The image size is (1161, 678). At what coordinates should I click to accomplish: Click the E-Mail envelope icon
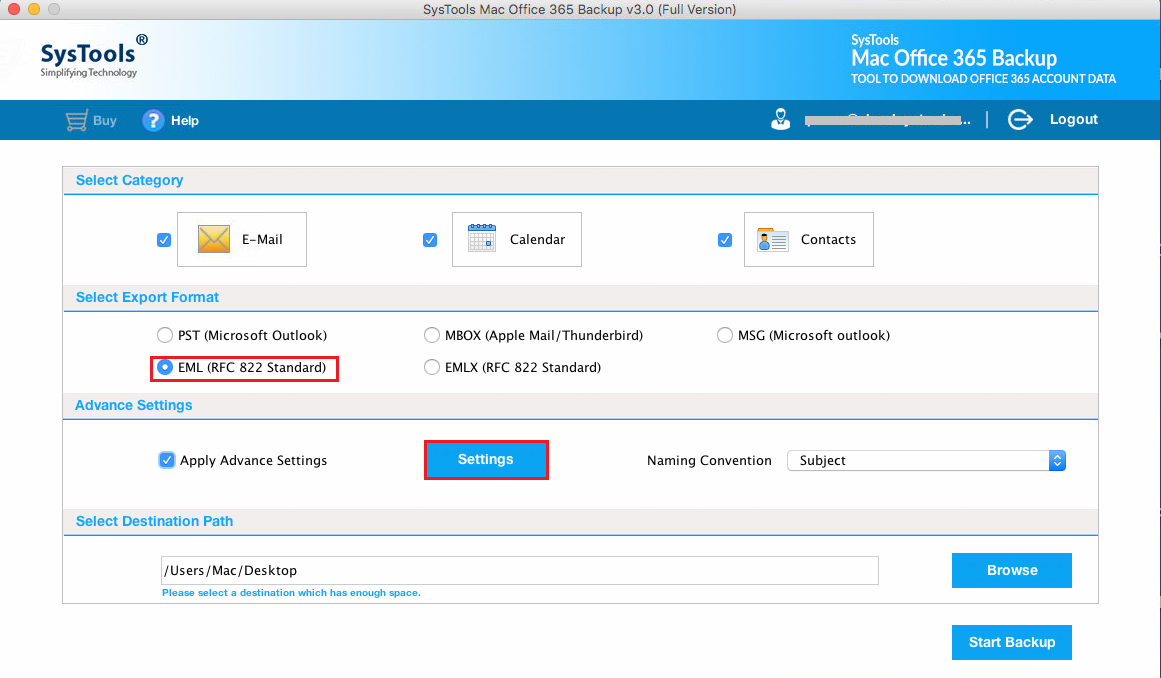coord(214,239)
